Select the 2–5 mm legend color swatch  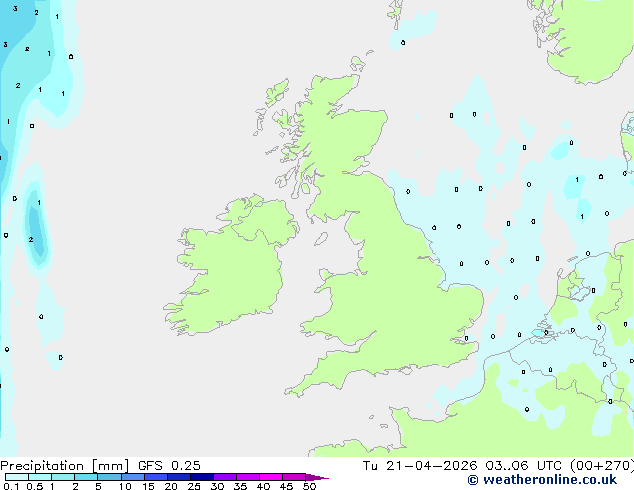pyautogui.click(x=86, y=477)
